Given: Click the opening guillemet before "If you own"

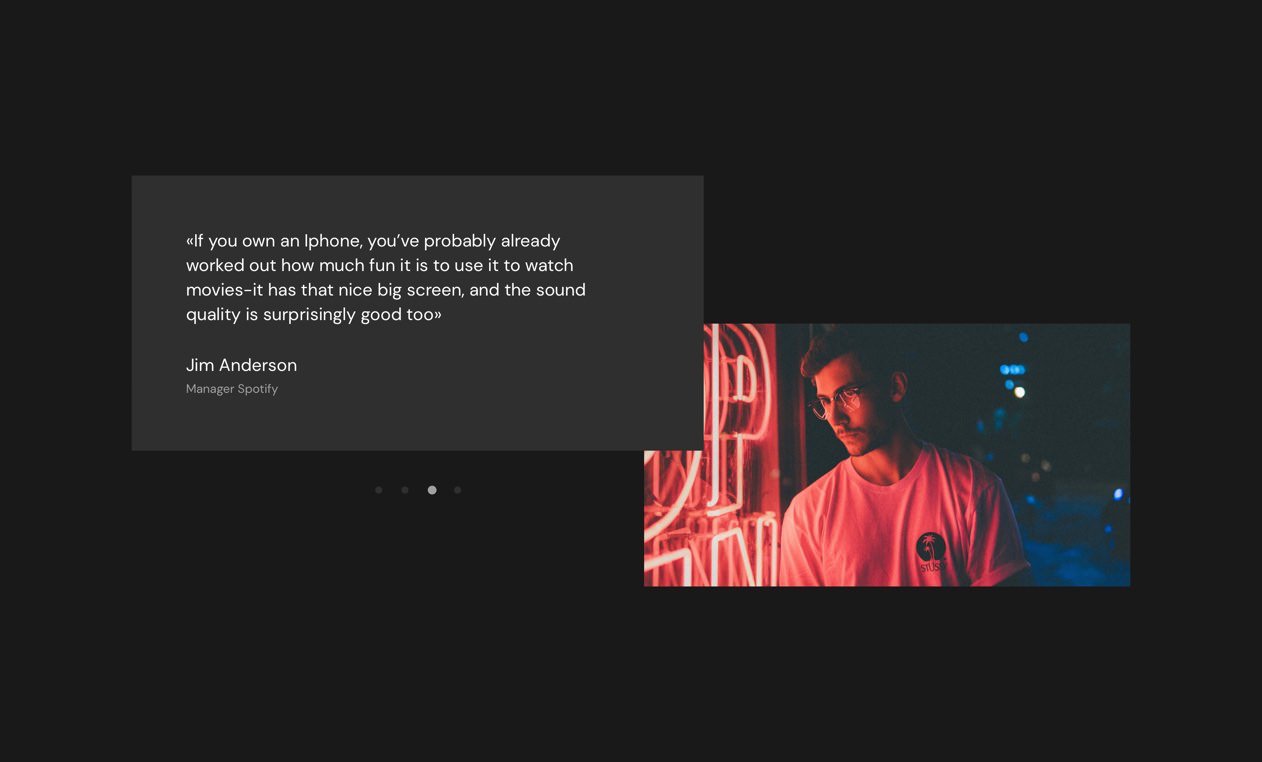Looking at the screenshot, I should (190, 241).
